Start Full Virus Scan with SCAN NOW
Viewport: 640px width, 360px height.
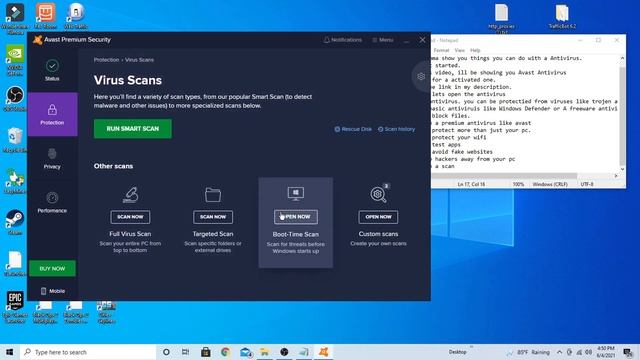tap(130, 217)
